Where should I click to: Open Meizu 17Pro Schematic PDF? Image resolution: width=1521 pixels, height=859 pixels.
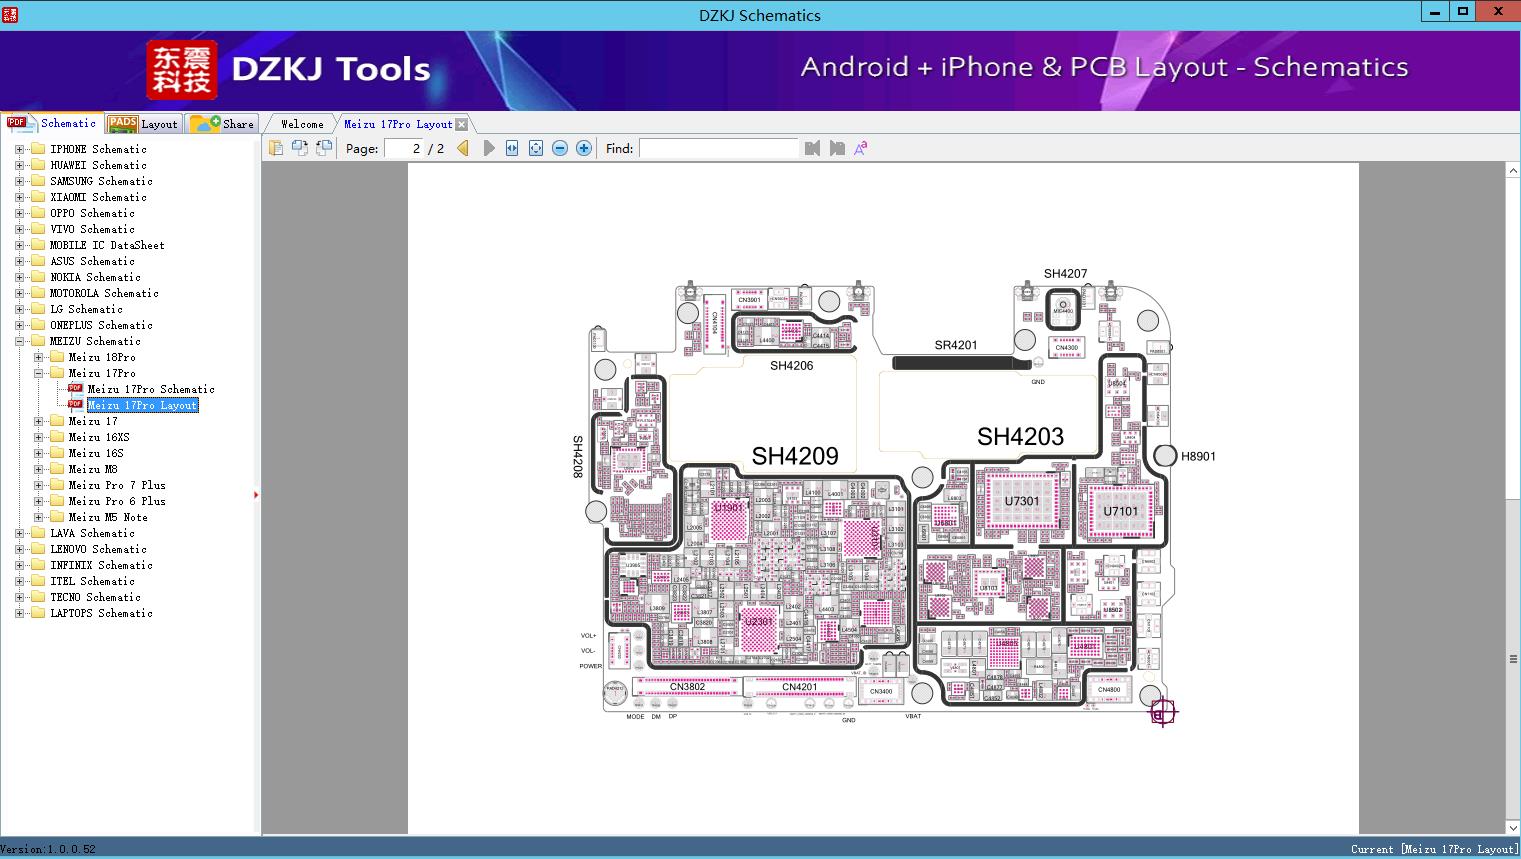tap(151, 389)
